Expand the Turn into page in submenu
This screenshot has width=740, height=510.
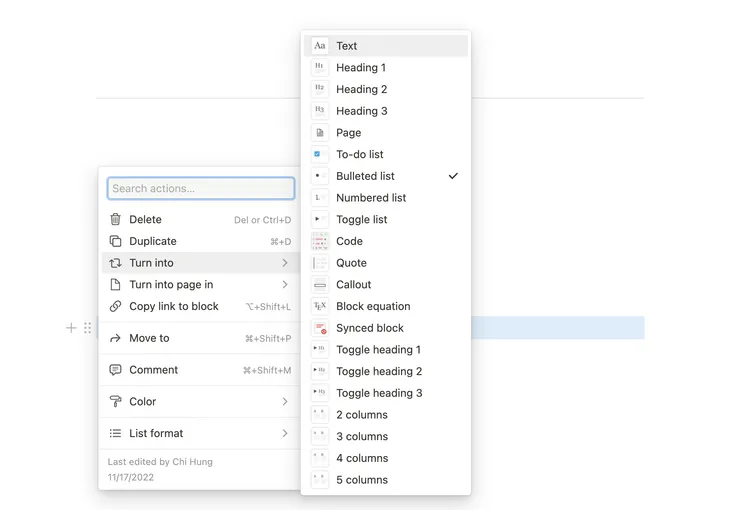(x=285, y=285)
